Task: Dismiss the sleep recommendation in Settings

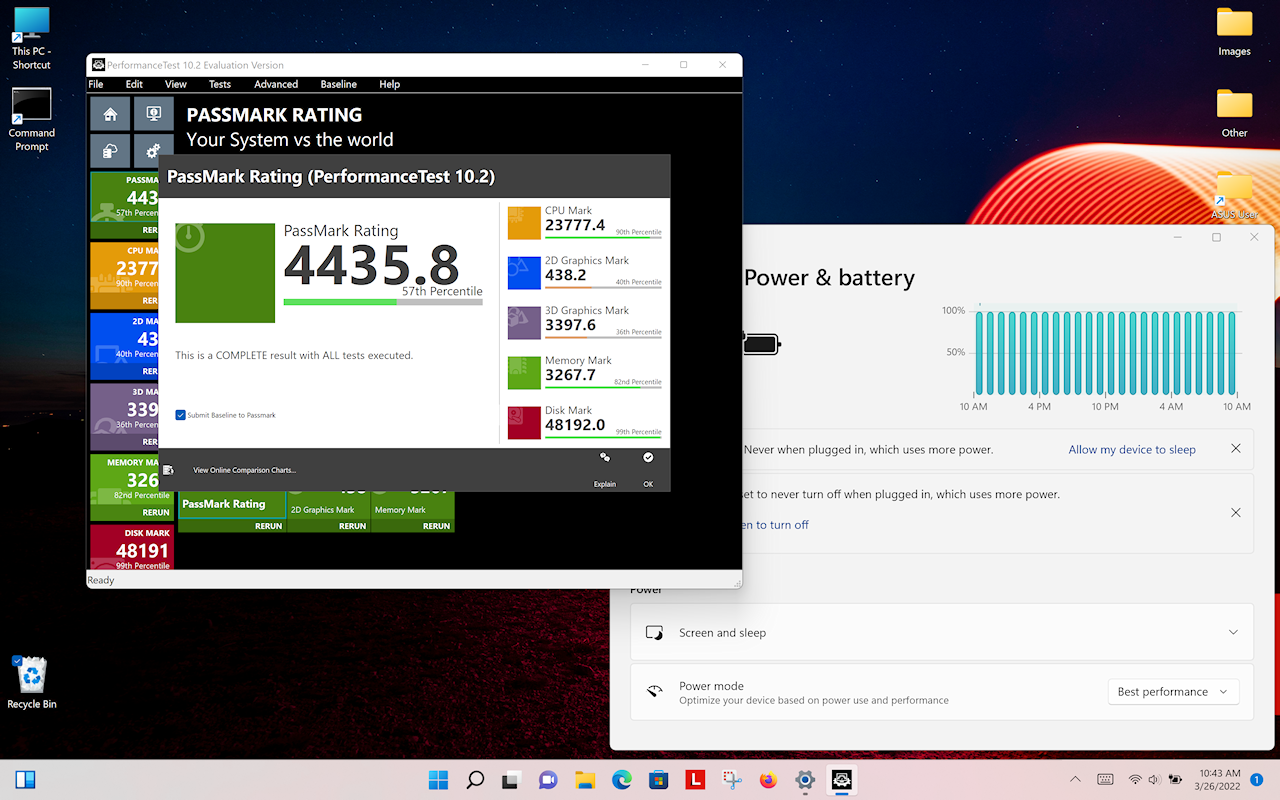Action: point(1236,449)
